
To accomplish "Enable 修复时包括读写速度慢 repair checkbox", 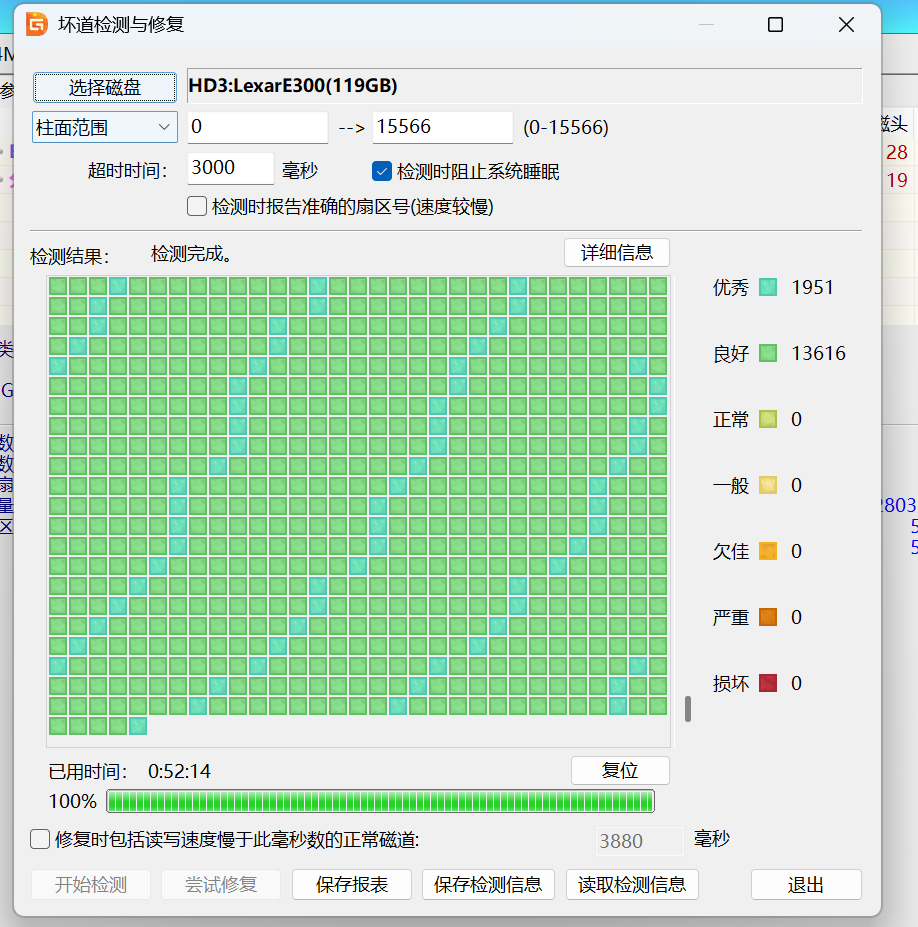I will coord(40,840).
